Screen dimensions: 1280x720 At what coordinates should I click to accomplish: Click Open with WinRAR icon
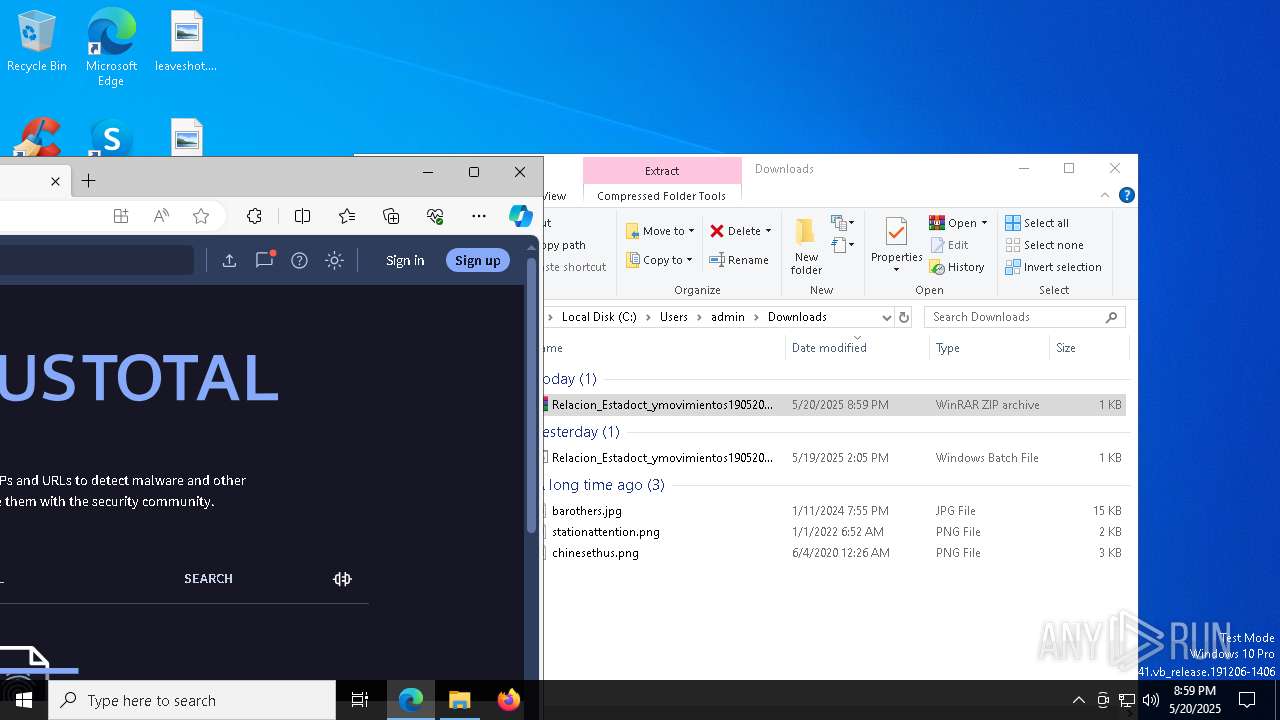pyautogui.click(x=937, y=223)
